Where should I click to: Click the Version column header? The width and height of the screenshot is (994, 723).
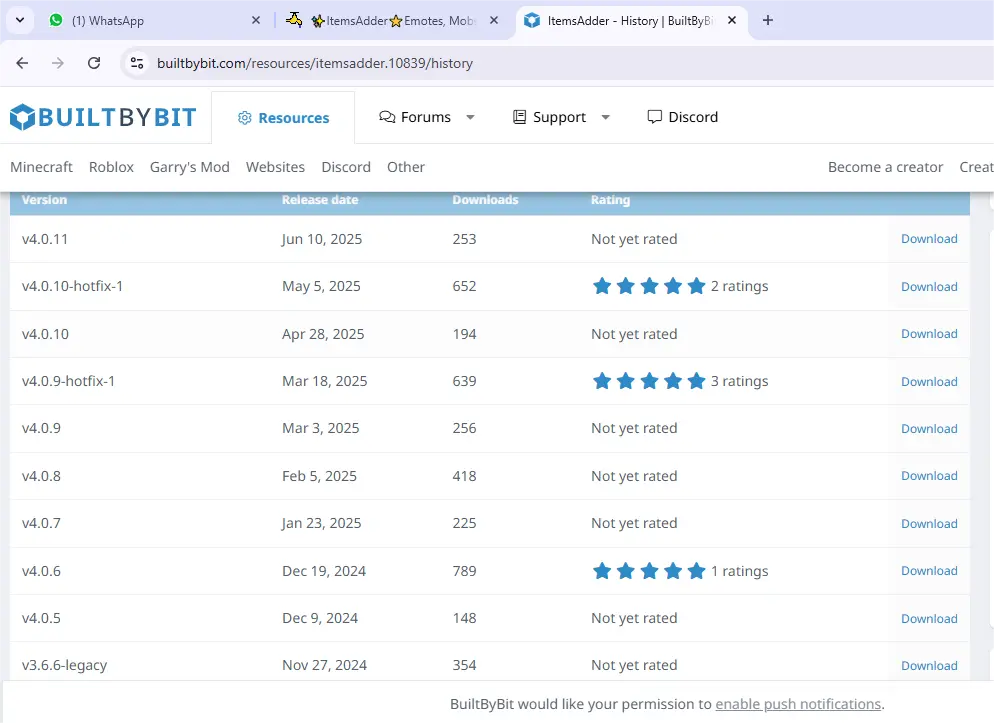pyautogui.click(x=44, y=200)
